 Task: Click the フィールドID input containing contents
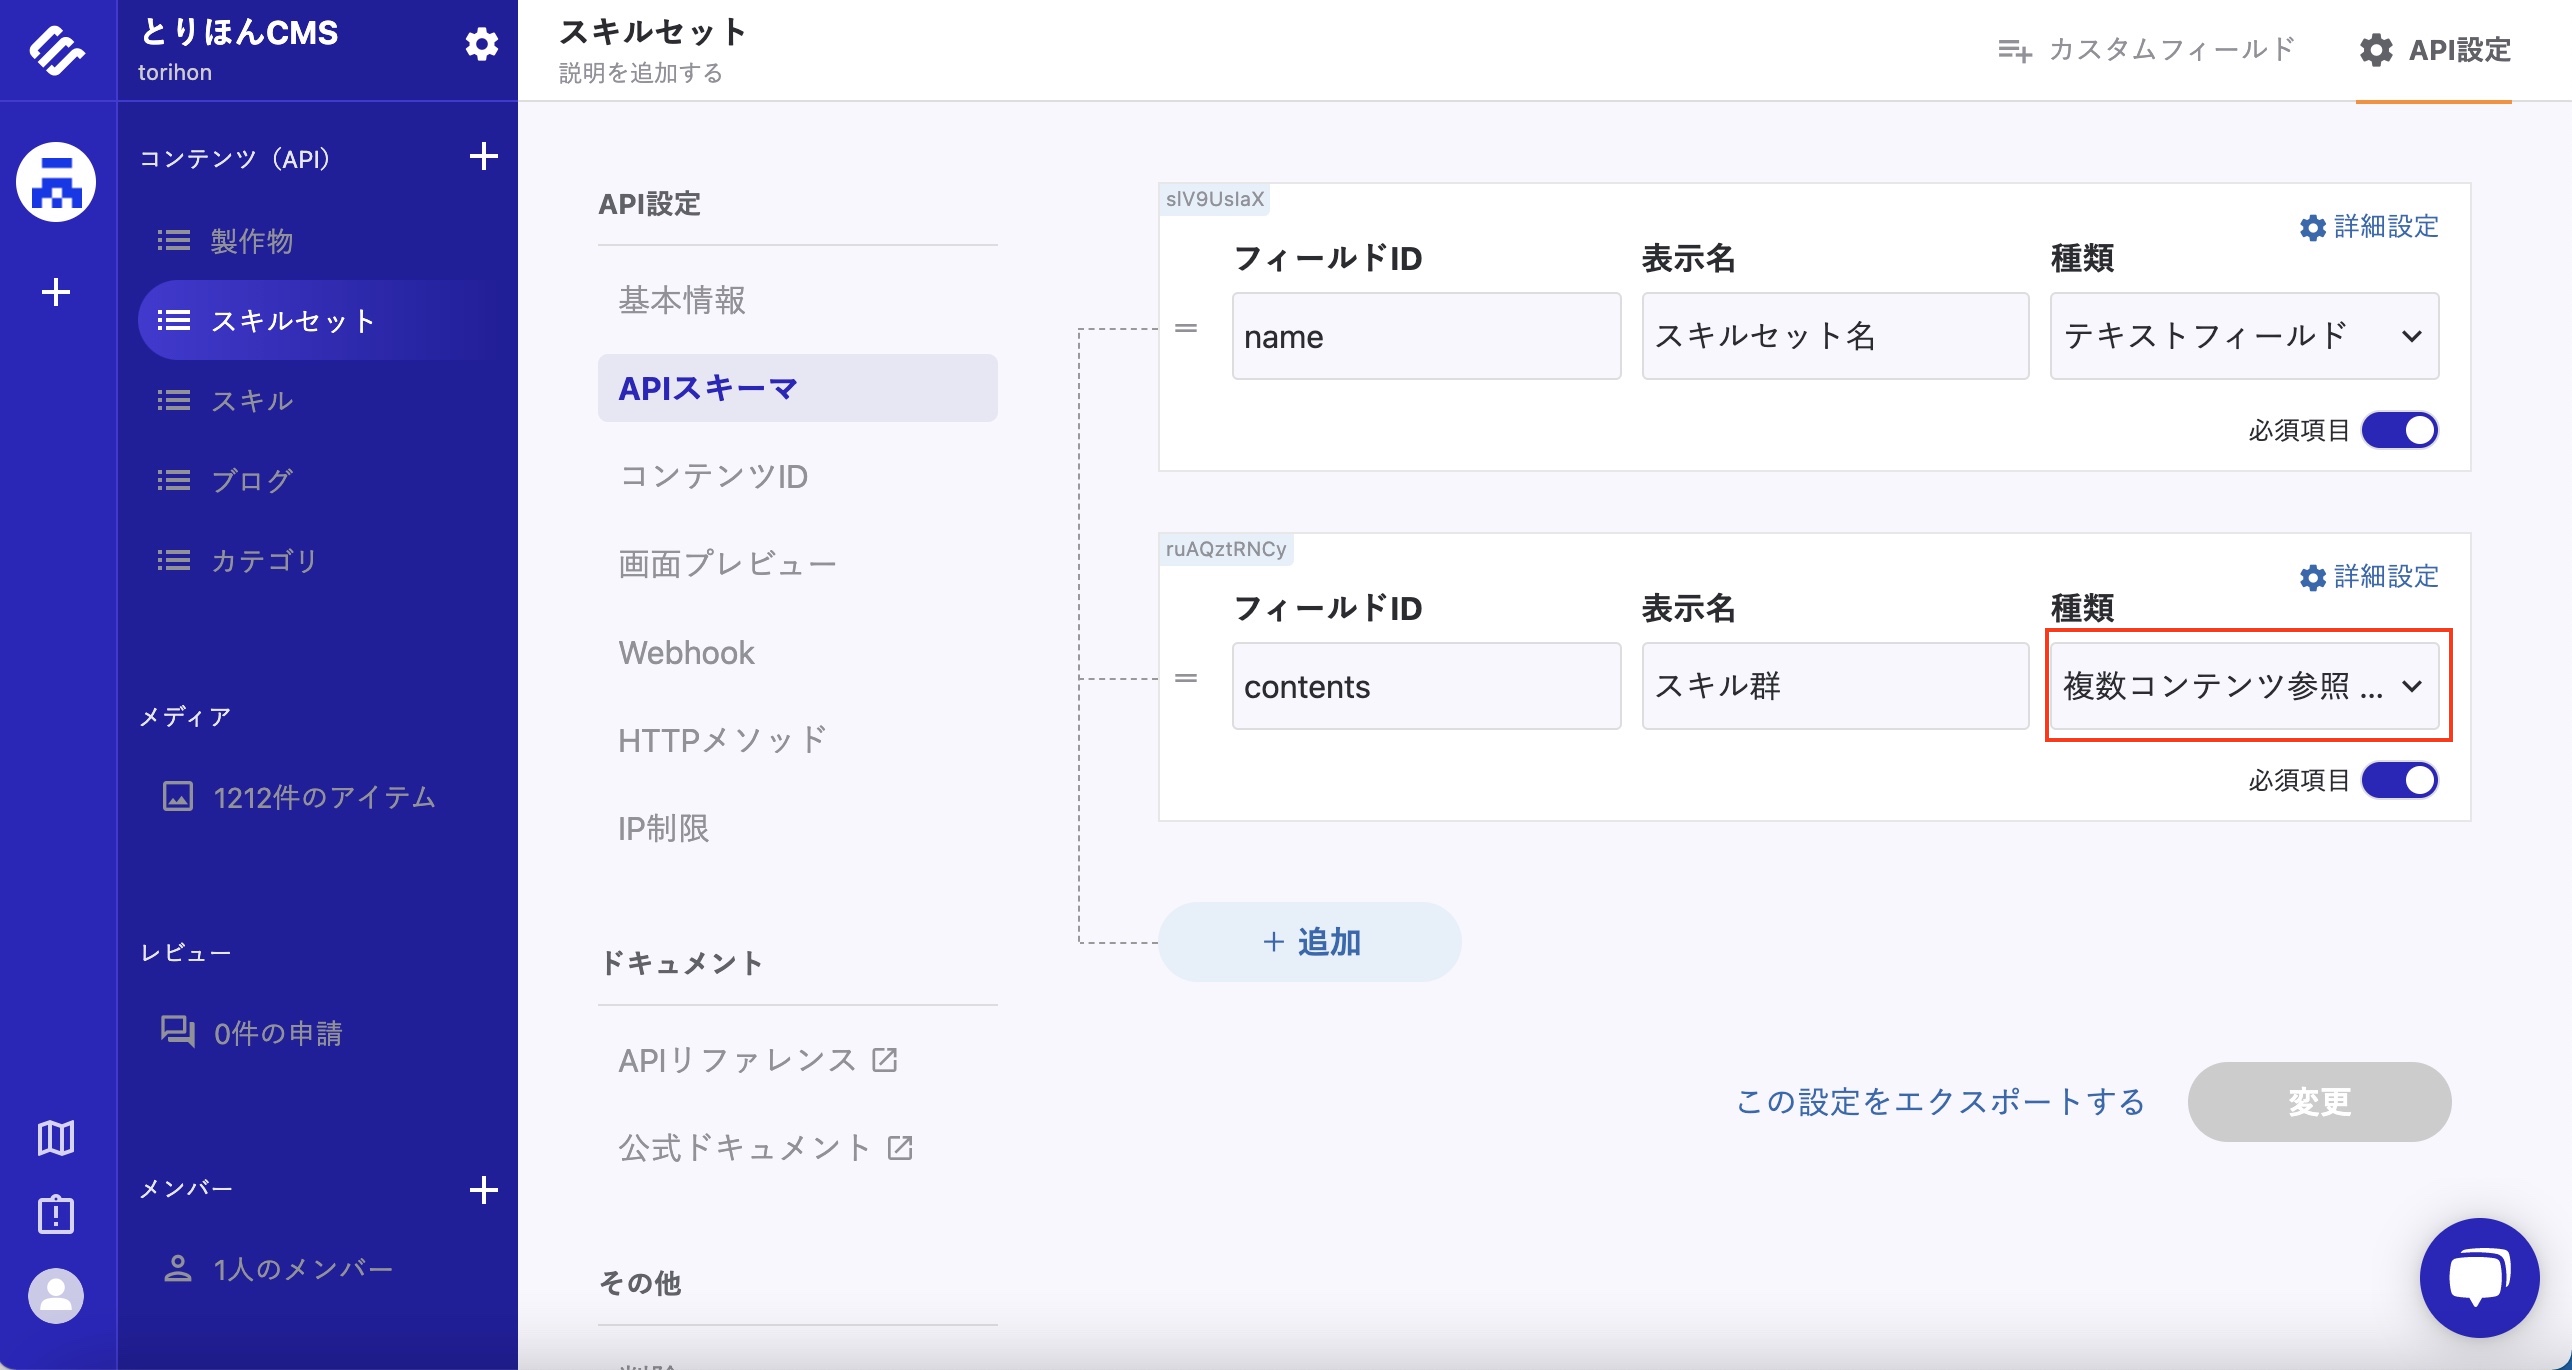pyautogui.click(x=1425, y=686)
